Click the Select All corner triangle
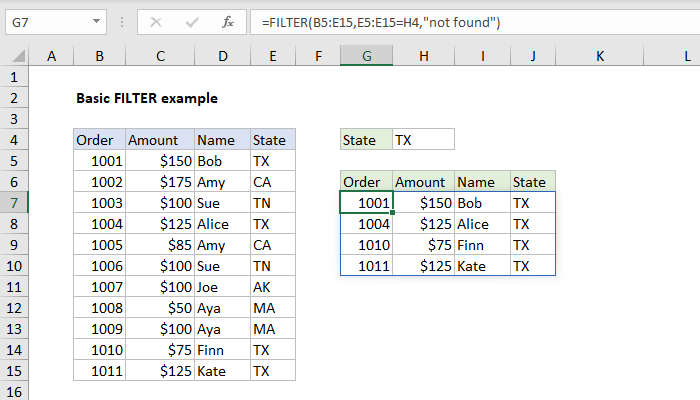The image size is (700, 400). pos(19,56)
